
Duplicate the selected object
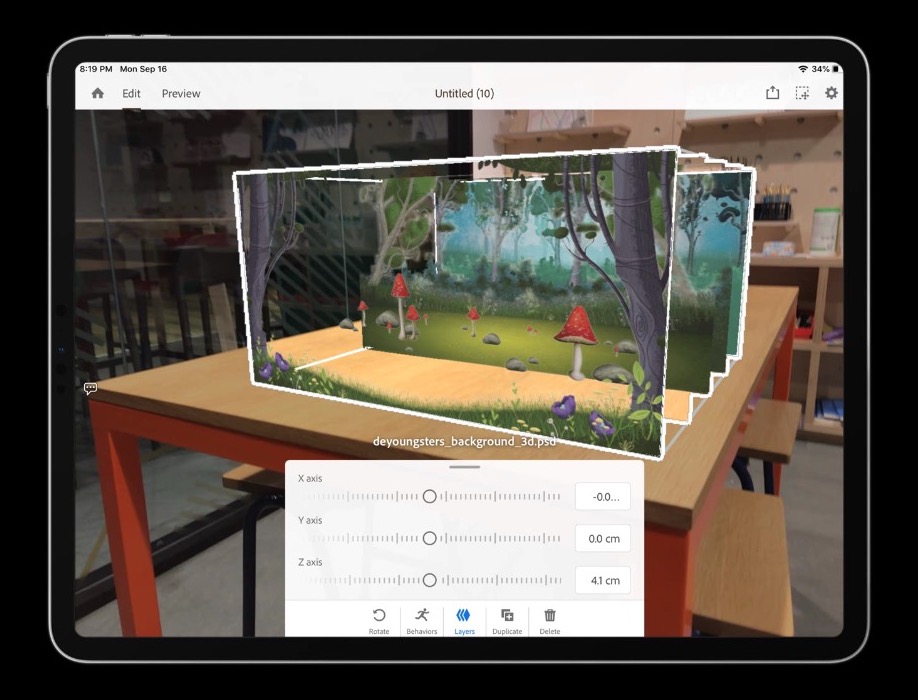pos(507,621)
